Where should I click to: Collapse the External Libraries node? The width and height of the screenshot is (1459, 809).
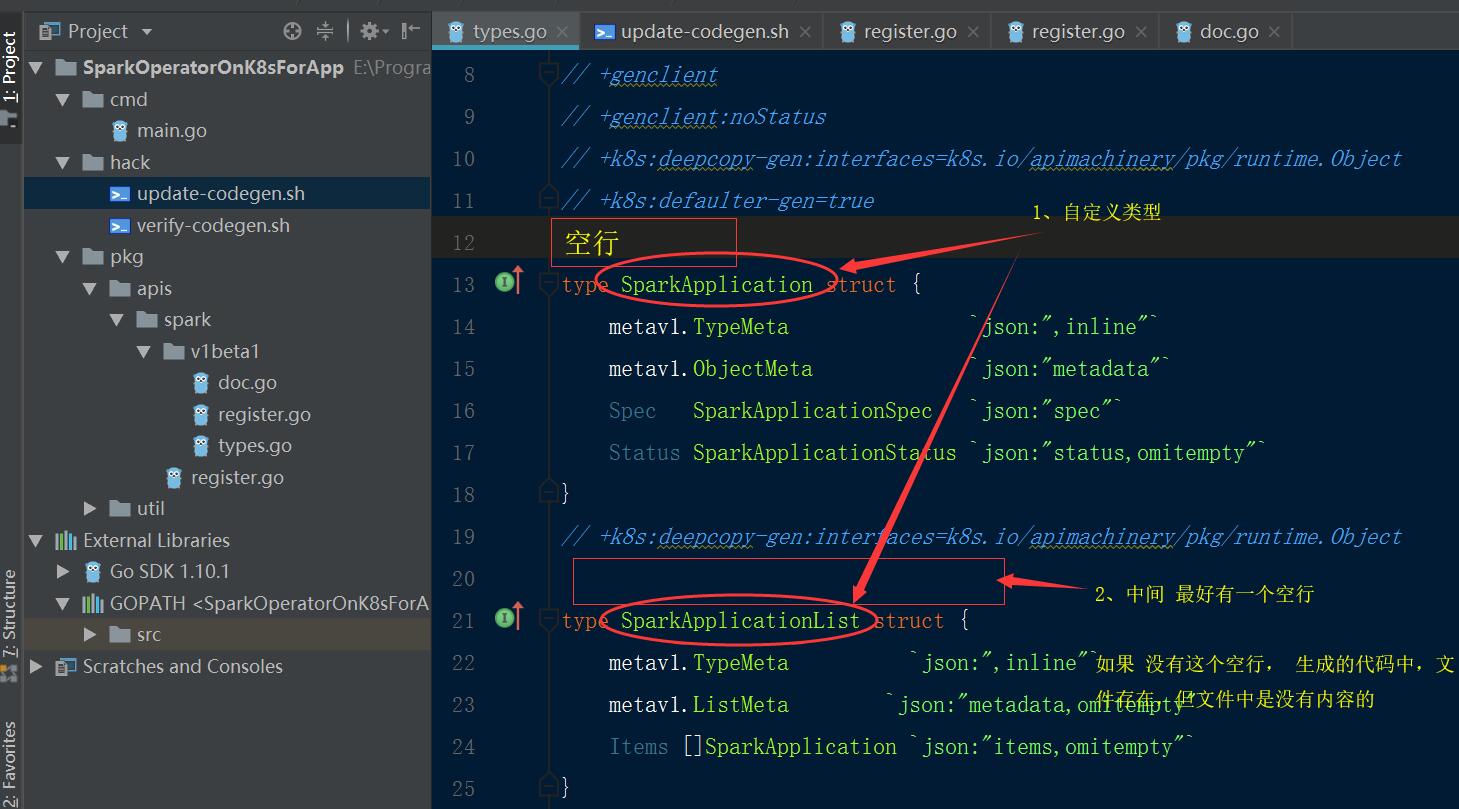click(37, 541)
